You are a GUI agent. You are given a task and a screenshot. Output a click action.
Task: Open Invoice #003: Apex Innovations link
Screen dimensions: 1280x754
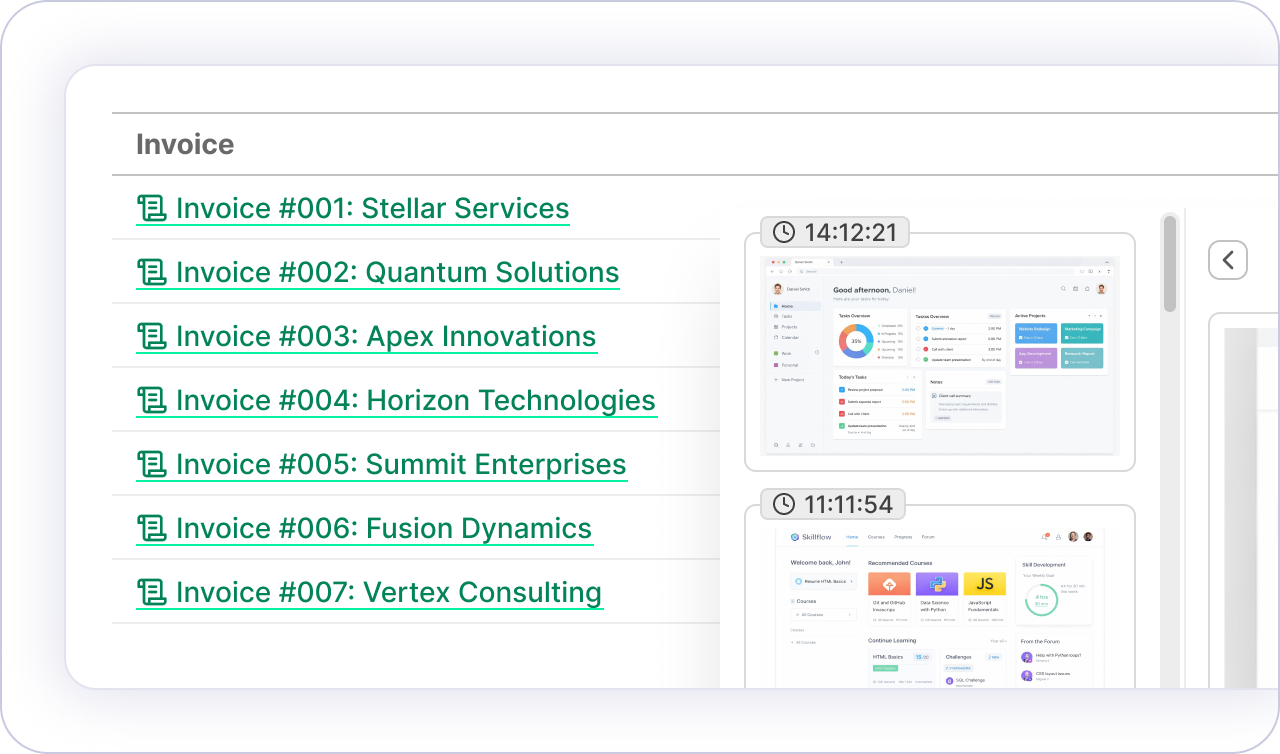click(386, 336)
